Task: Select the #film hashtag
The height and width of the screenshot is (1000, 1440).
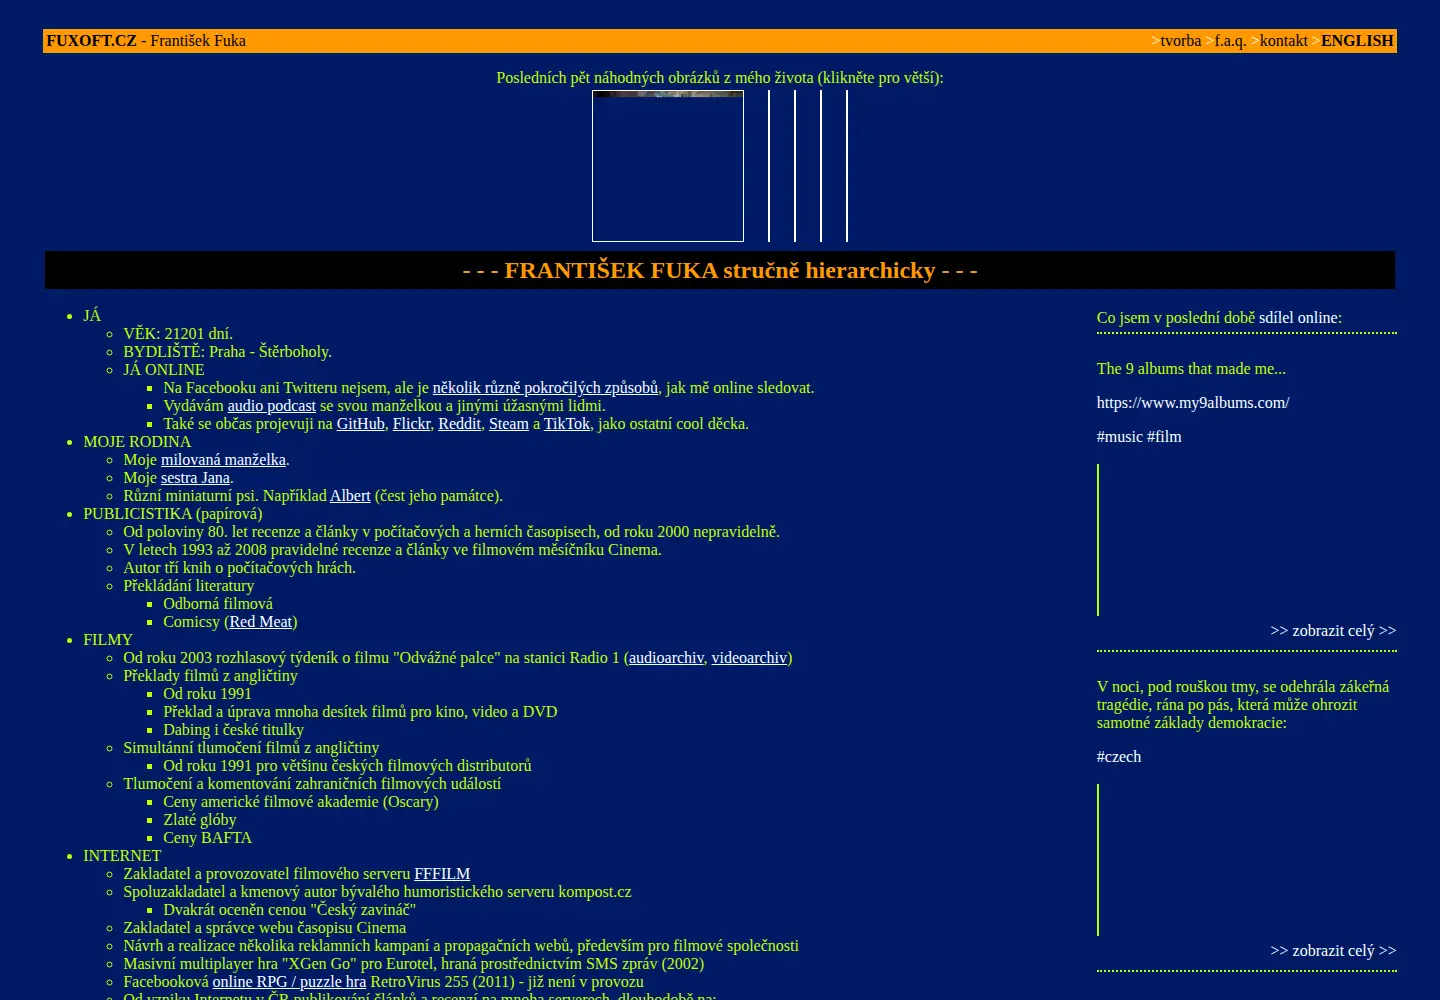Action: tap(1164, 437)
